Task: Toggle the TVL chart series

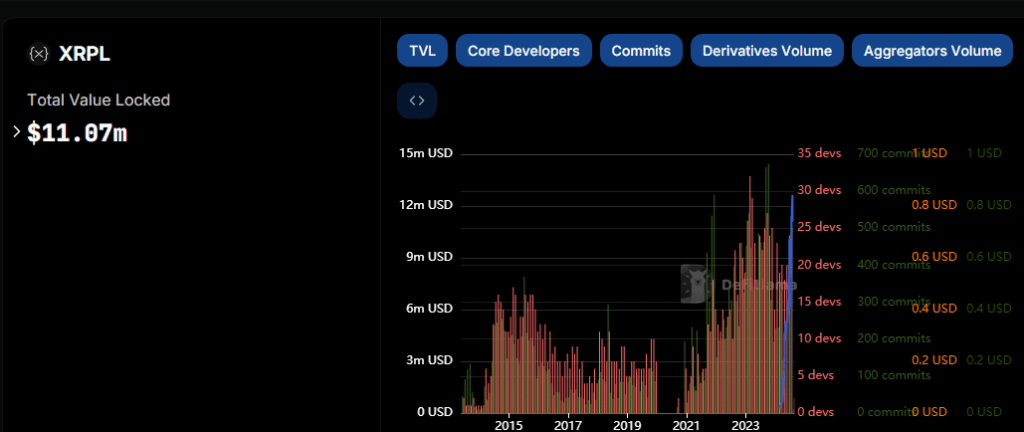Action: click(x=423, y=51)
